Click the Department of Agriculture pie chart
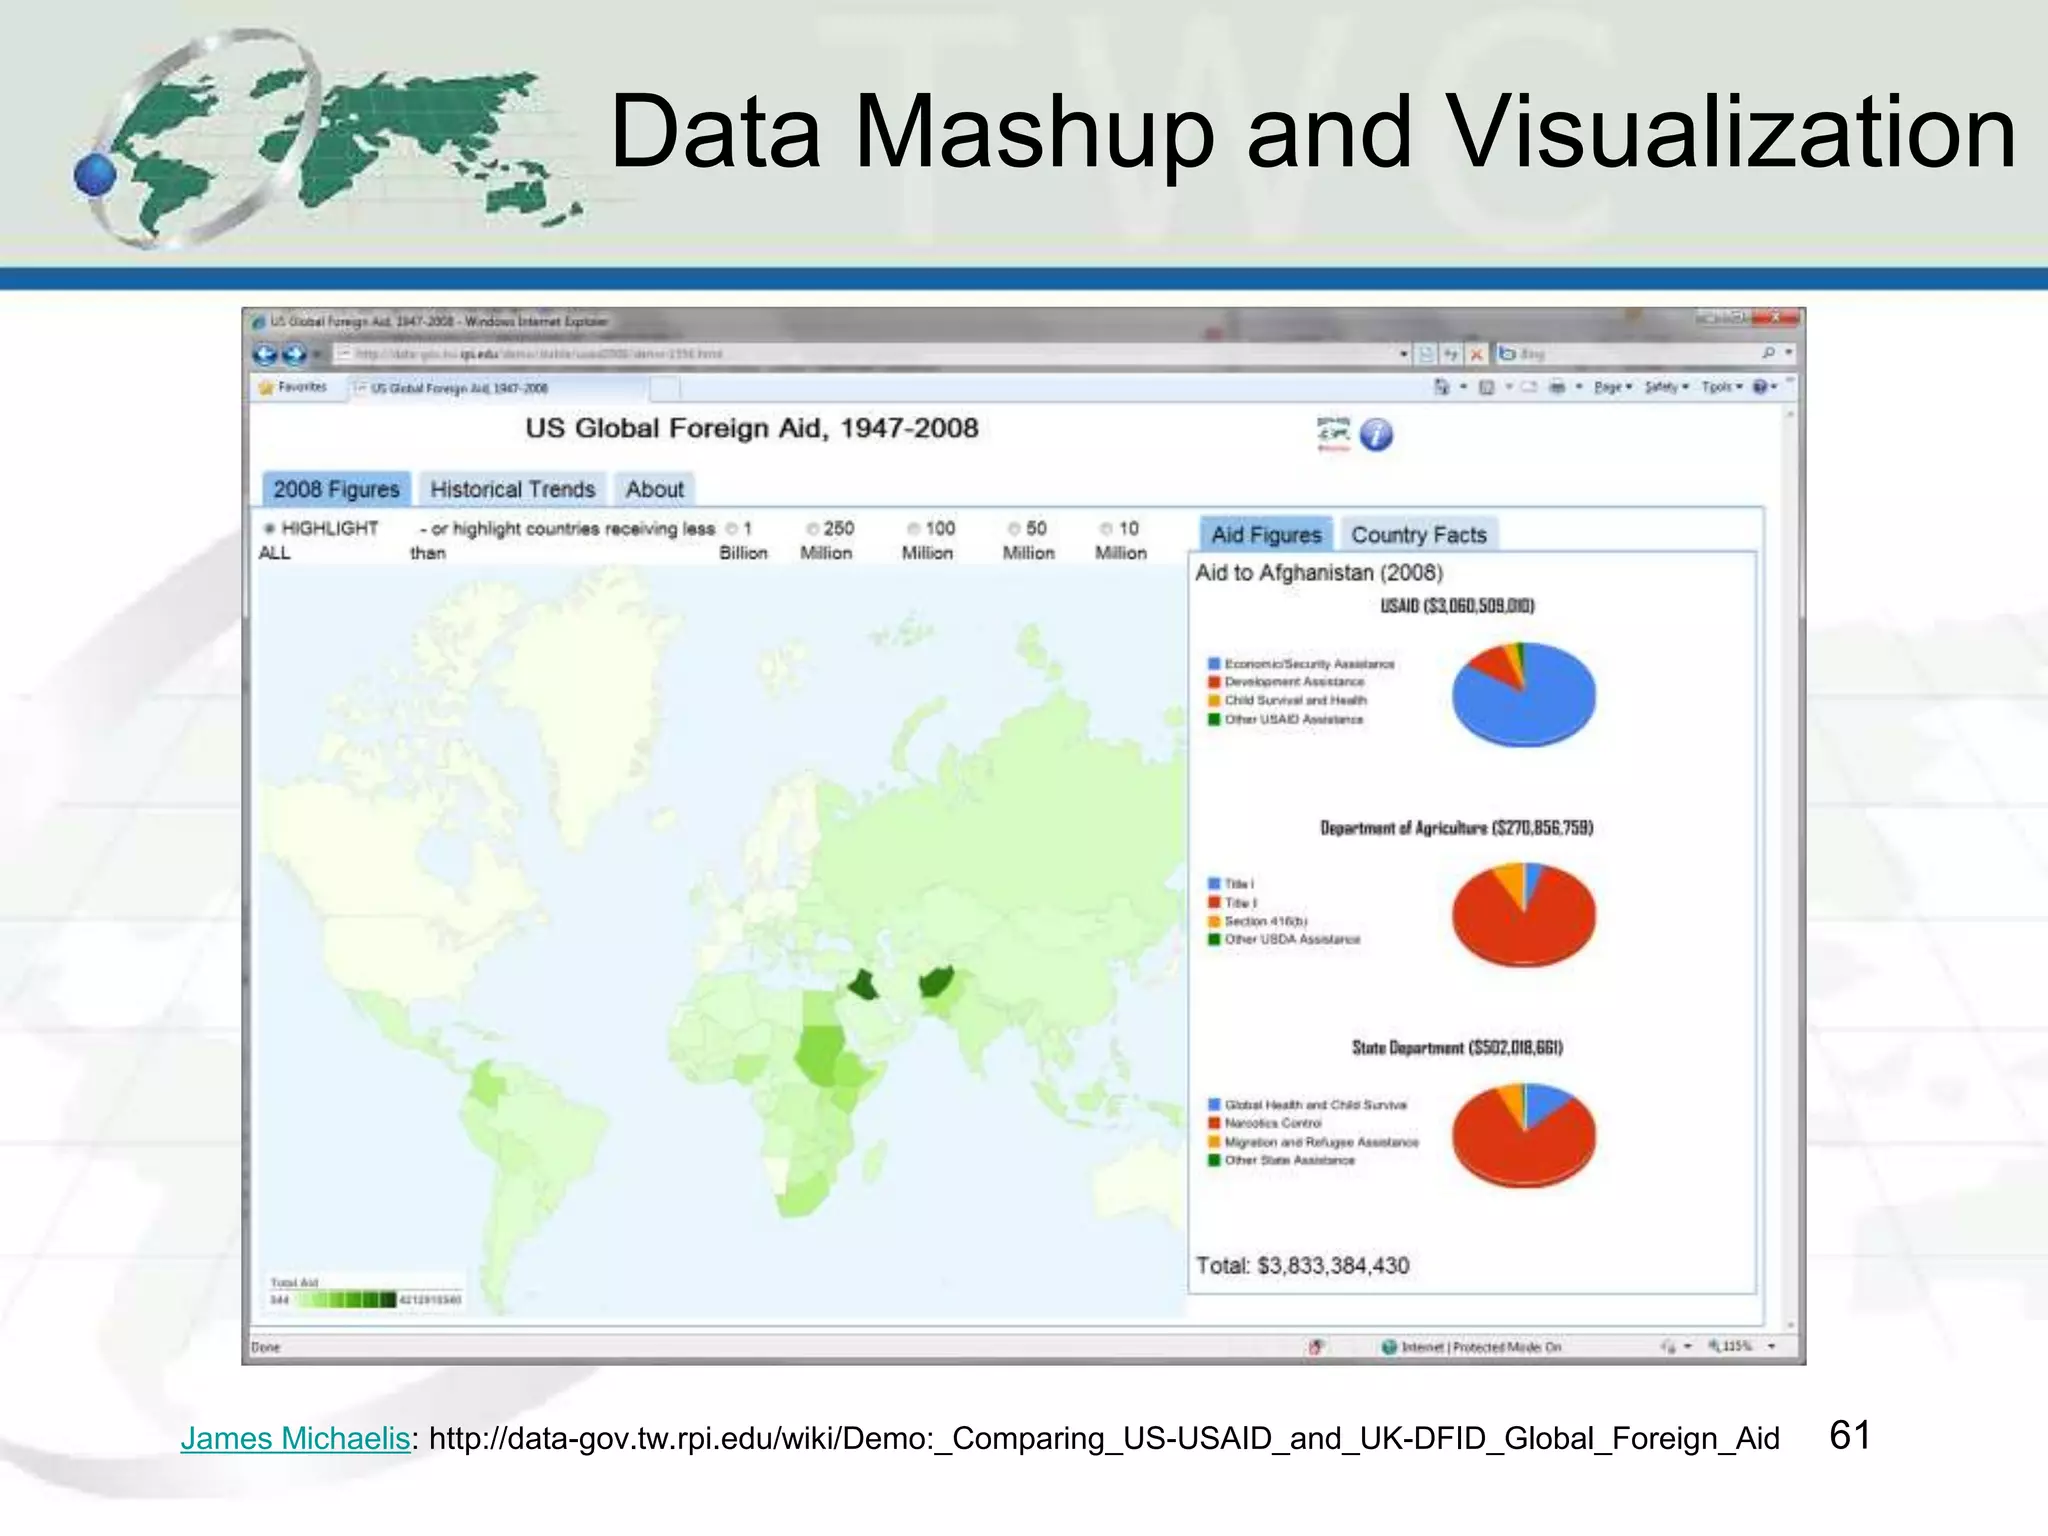Image resolution: width=2048 pixels, height=1536 pixels. (x=1523, y=915)
